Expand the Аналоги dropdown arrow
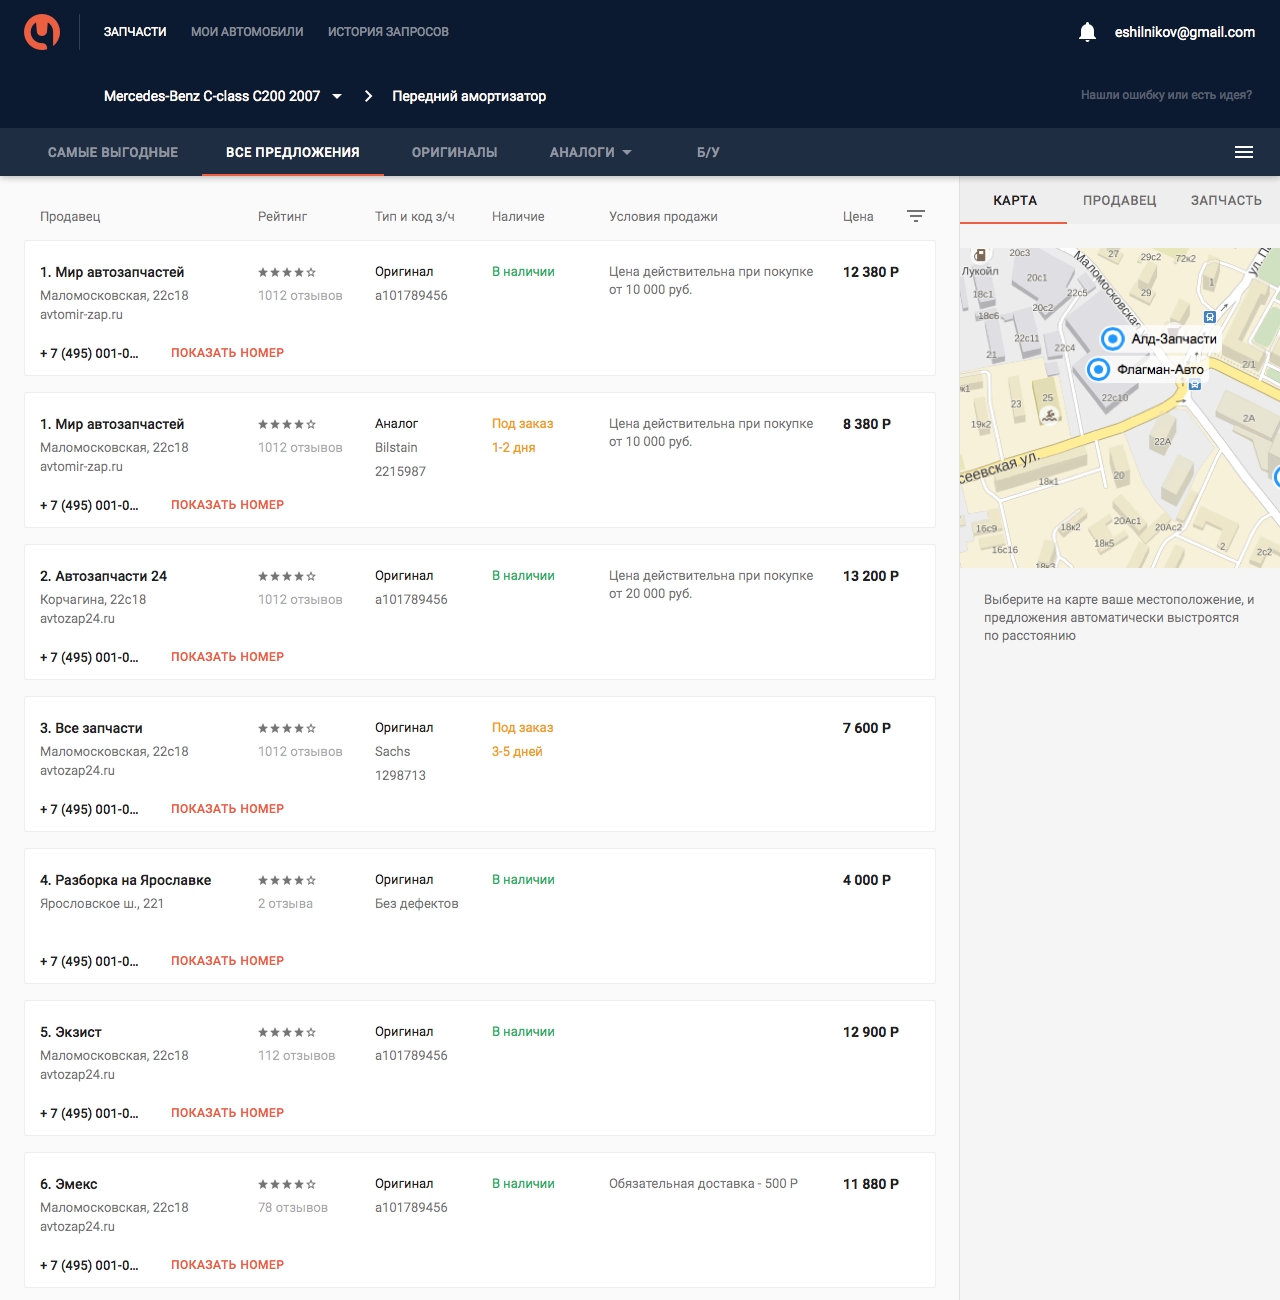1280x1300 pixels. (x=627, y=152)
